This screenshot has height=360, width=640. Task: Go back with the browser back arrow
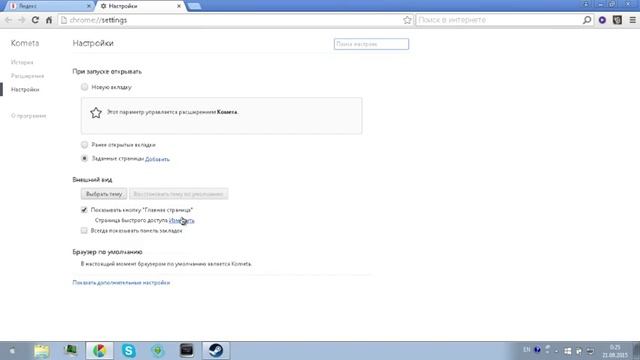[9, 20]
